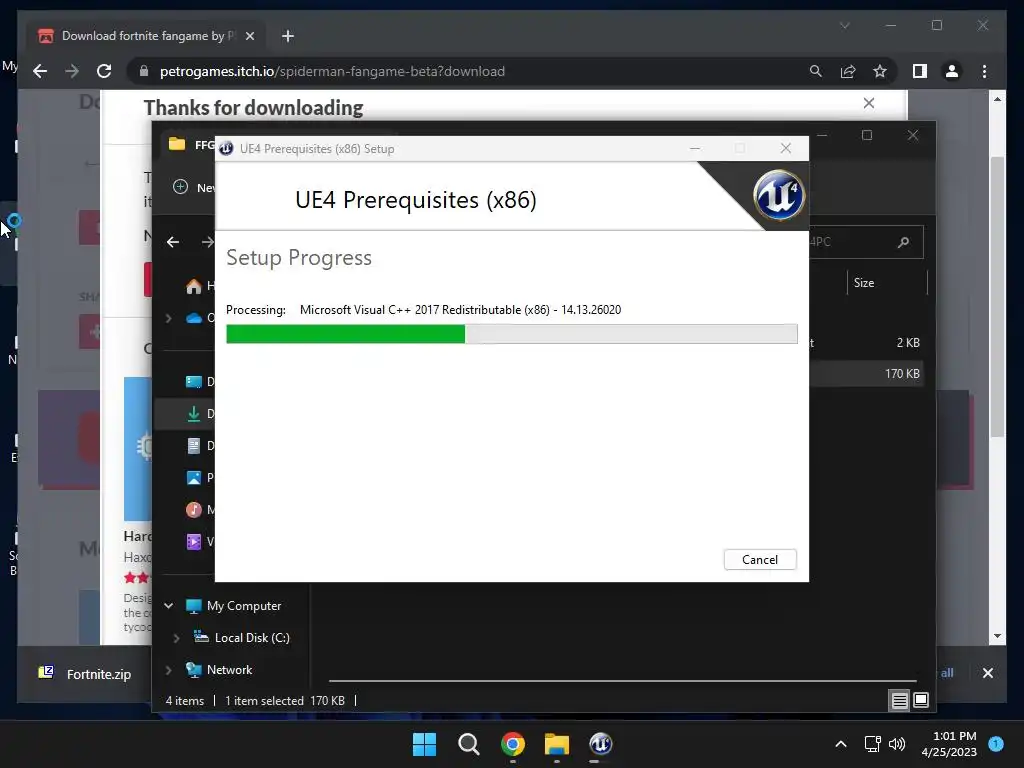Viewport: 1024px width, 768px height.
Task: Select Network in navigation pane
Action: (x=229, y=669)
